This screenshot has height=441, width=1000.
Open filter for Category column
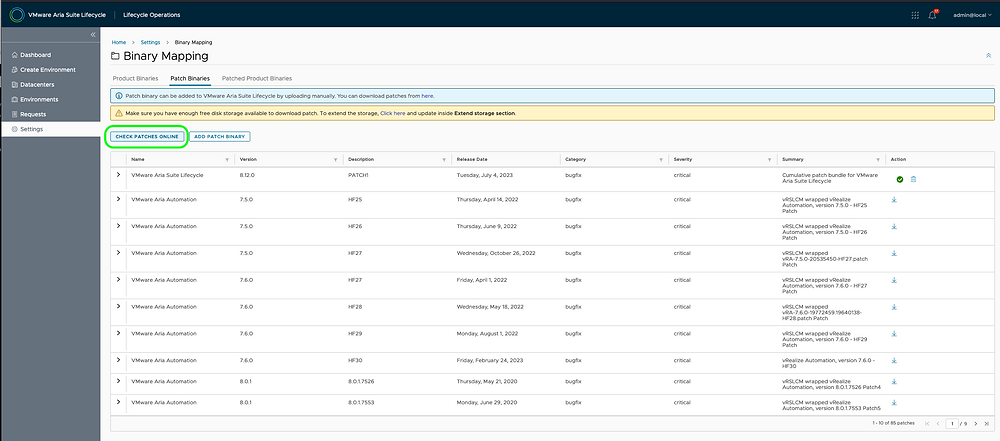(x=661, y=160)
